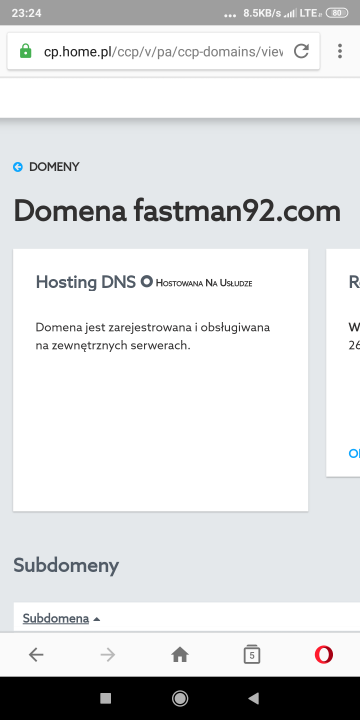Click the partially visible blue link in right card
Viewport: 360px width, 720px height.
coord(354,454)
